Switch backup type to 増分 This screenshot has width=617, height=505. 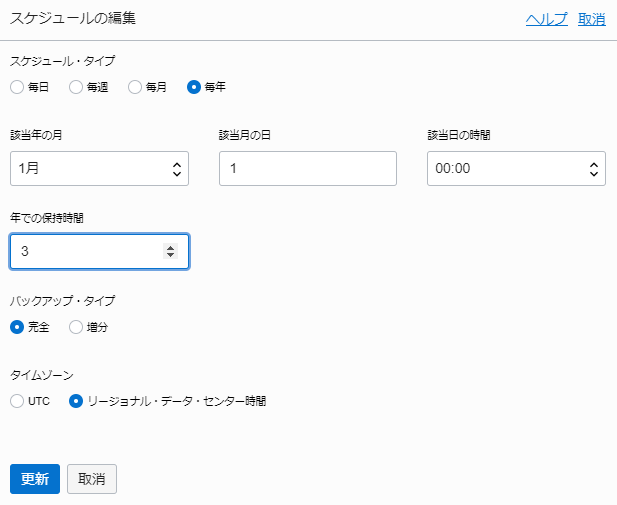[76, 327]
